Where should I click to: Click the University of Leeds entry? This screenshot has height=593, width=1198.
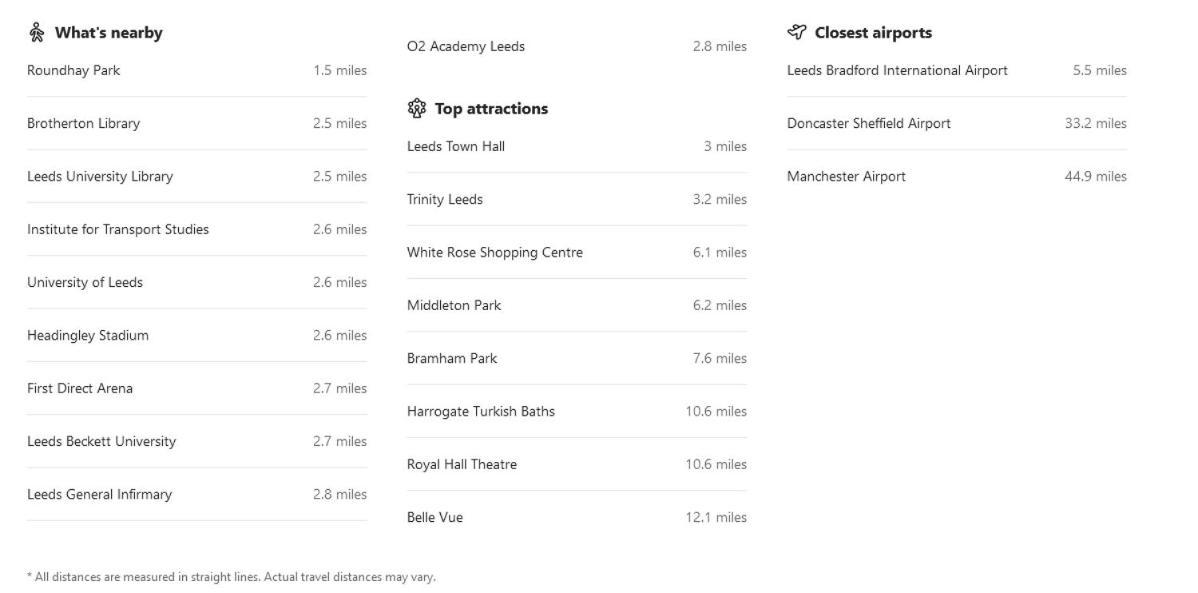pos(196,282)
